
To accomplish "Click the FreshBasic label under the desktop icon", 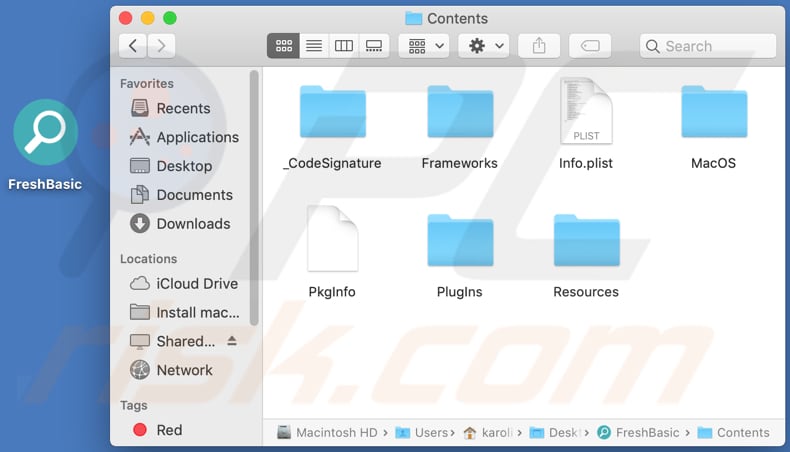I will [x=45, y=184].
